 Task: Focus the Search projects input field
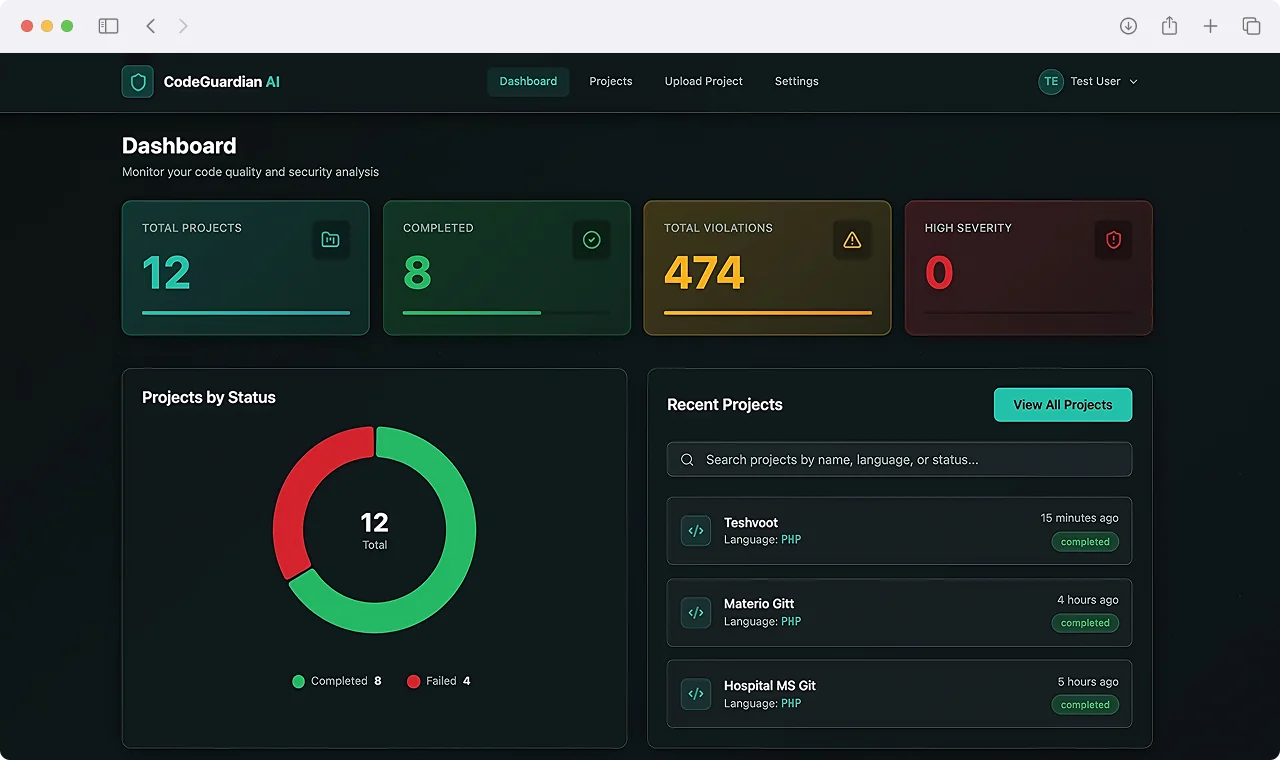tap(899, 460)
